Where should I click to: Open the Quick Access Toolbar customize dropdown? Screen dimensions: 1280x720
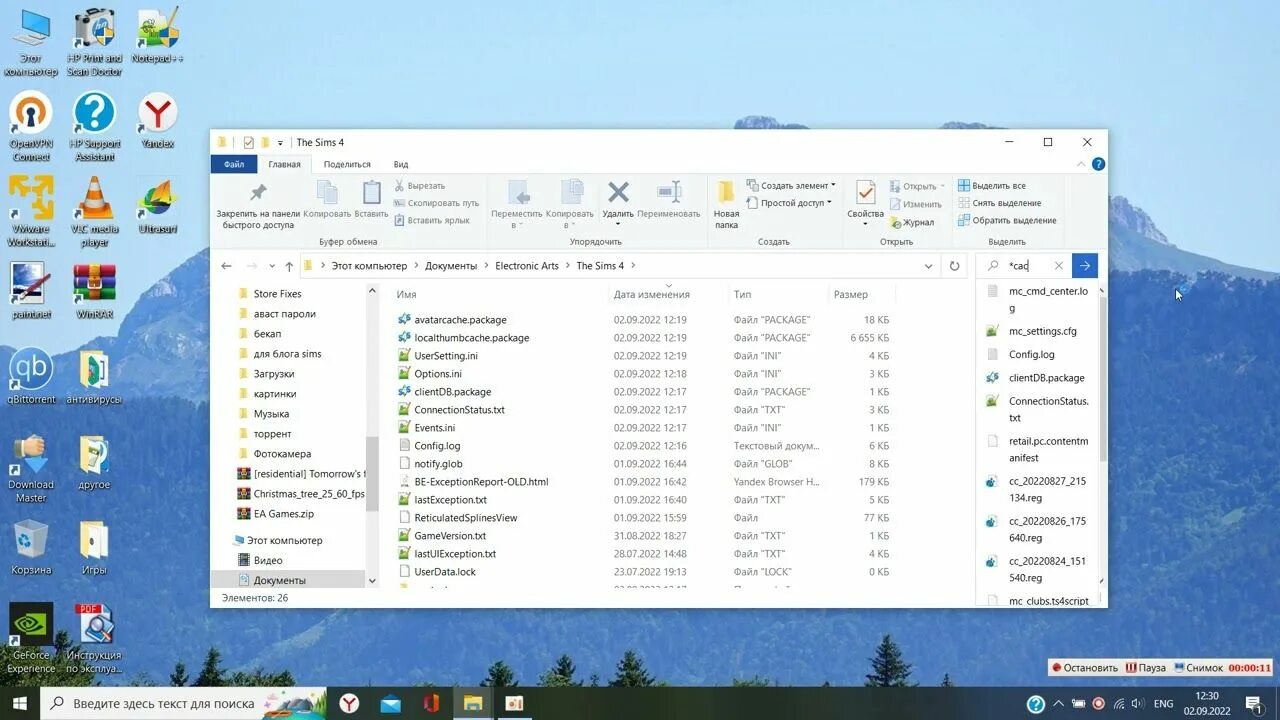[x=280, y=143]
